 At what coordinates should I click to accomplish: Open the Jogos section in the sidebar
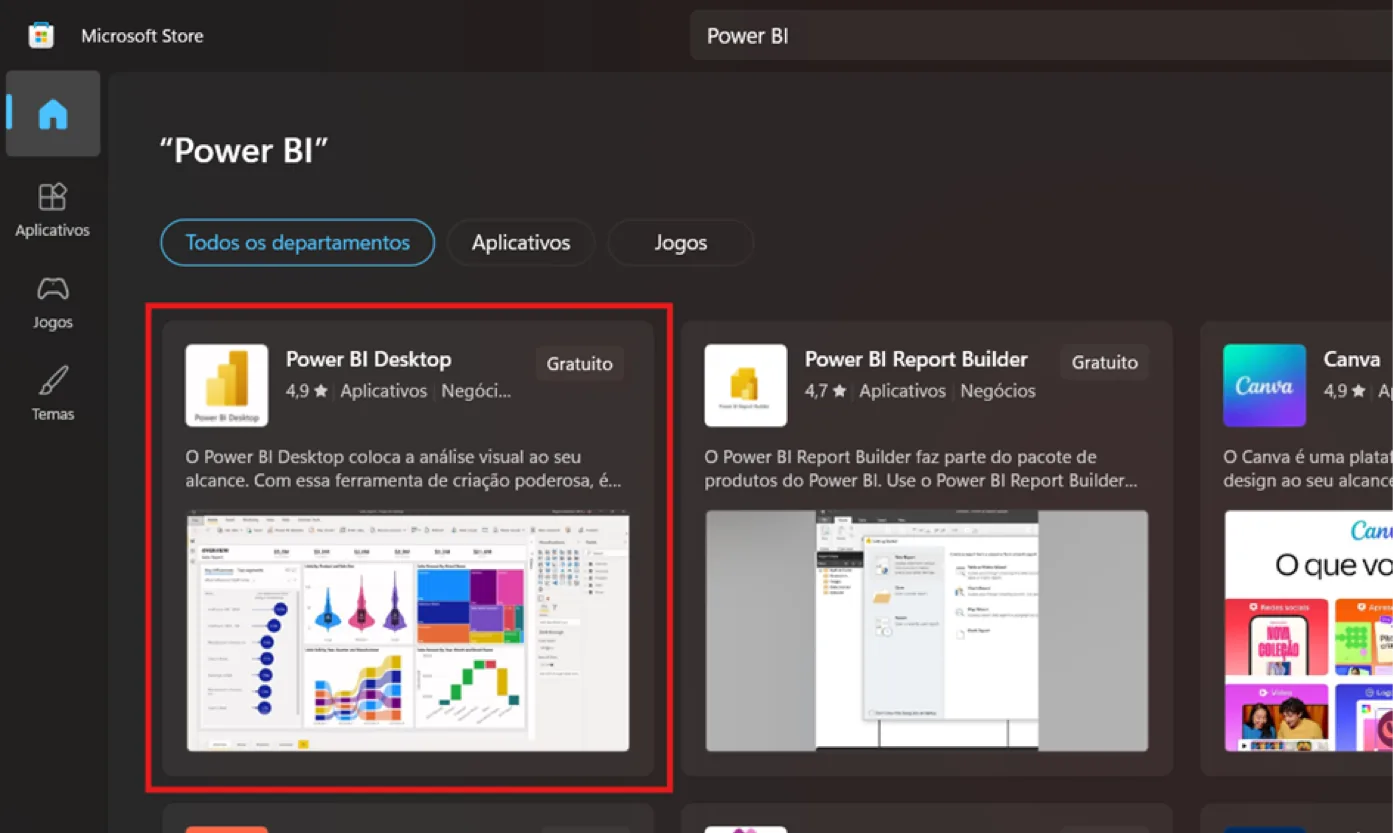click(x=53, y=303)
